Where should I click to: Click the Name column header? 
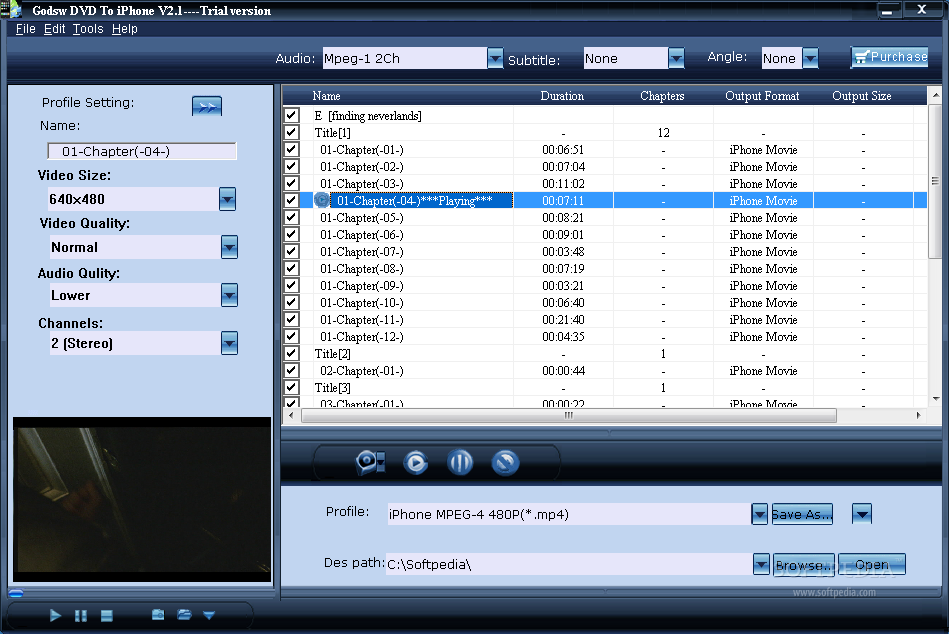[326, 96]
